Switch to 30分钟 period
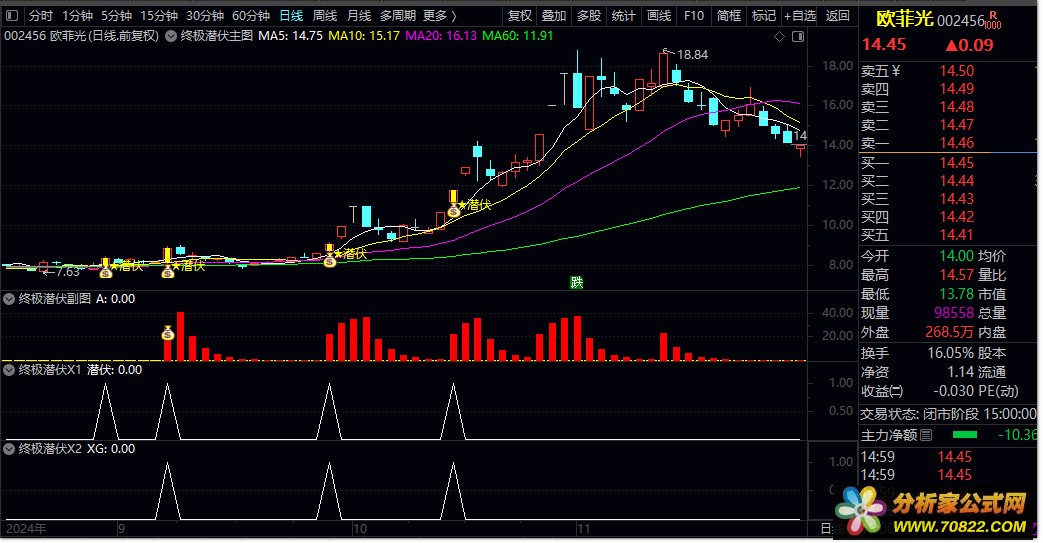 click(205, 15)
